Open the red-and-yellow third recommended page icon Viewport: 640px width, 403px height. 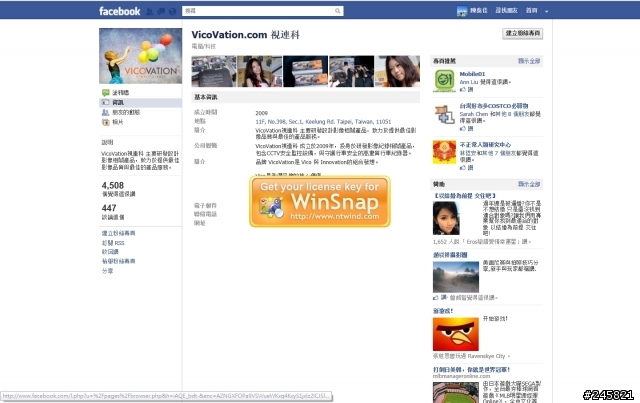pyautogui.click(x=444, y=152)
